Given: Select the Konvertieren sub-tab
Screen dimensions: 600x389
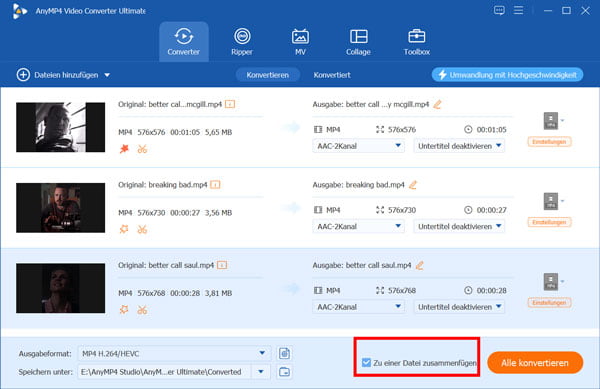Looking at the screenshot, I should pyautogui.click(x=267, y=75).
